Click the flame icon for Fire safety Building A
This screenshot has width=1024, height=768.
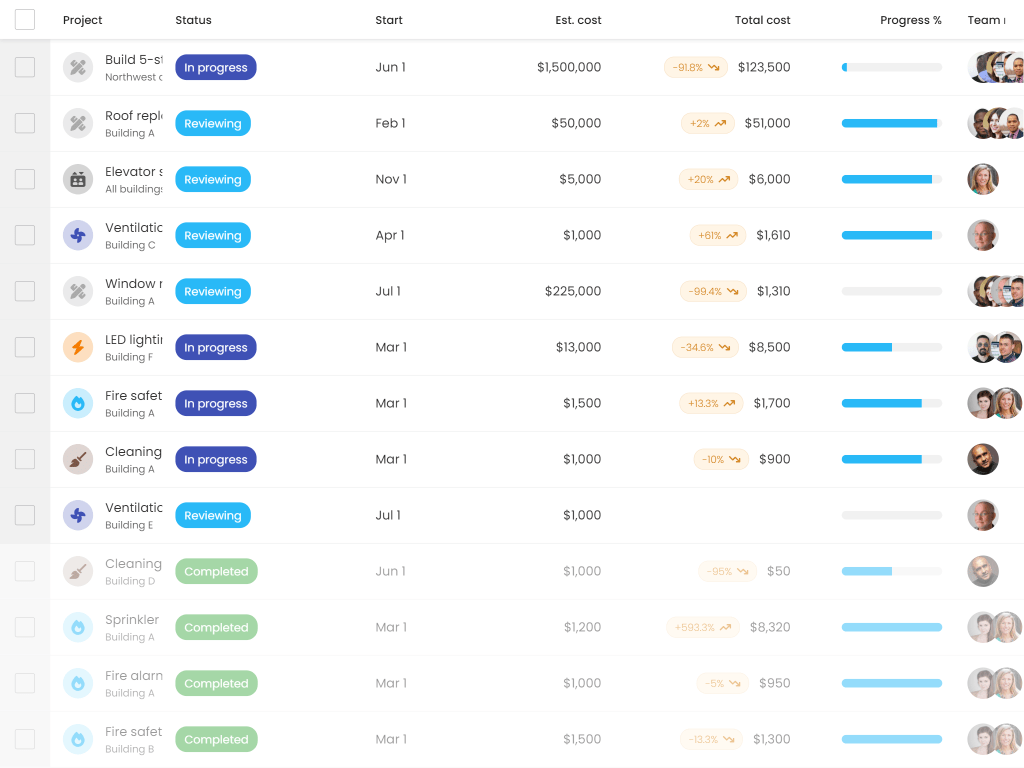[78, 404]
